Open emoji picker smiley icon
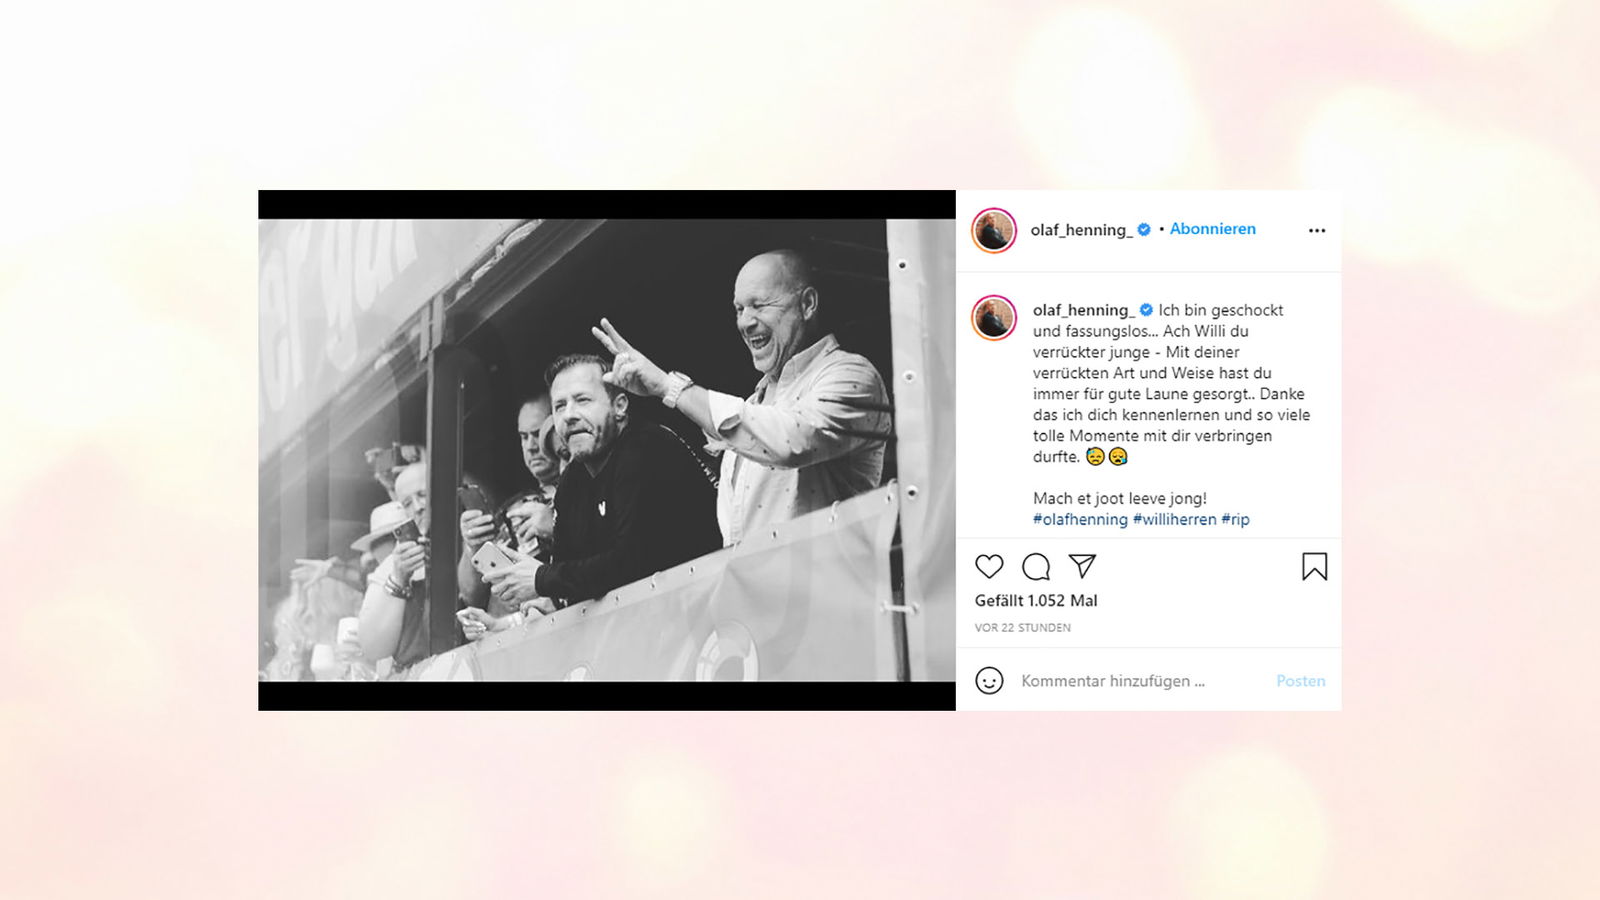This screenshot has height=900, width=1600. (x=989, y=681)
